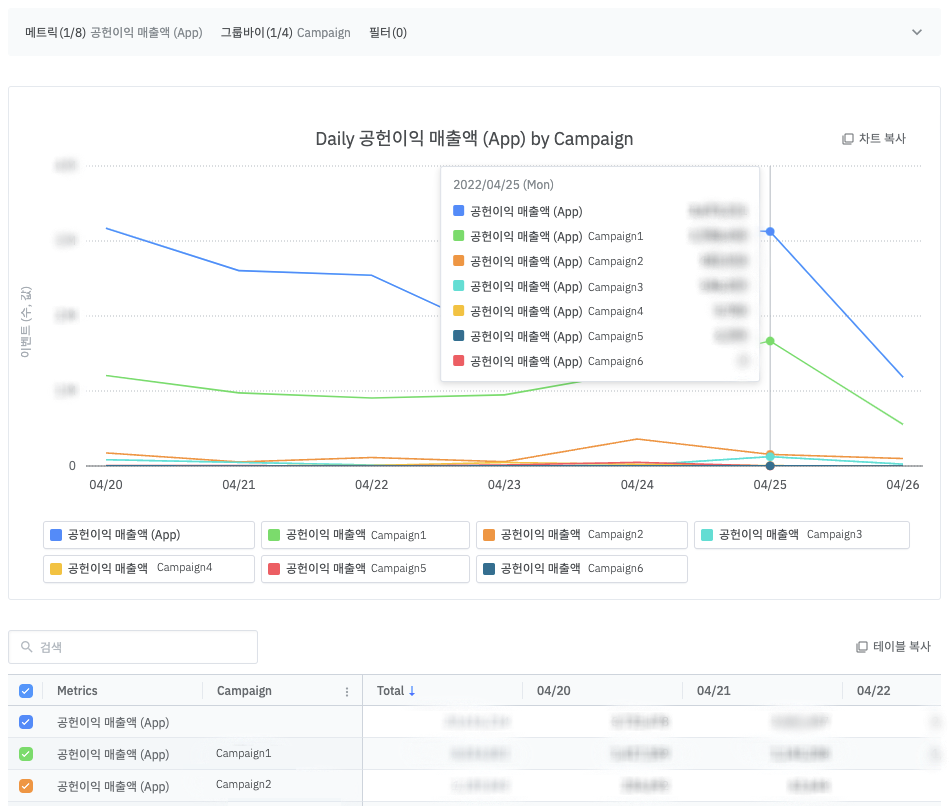The height and width of the screenshot is (806, 949).
Task: Open the Campaign column options menu
Action: pos(347,691)
